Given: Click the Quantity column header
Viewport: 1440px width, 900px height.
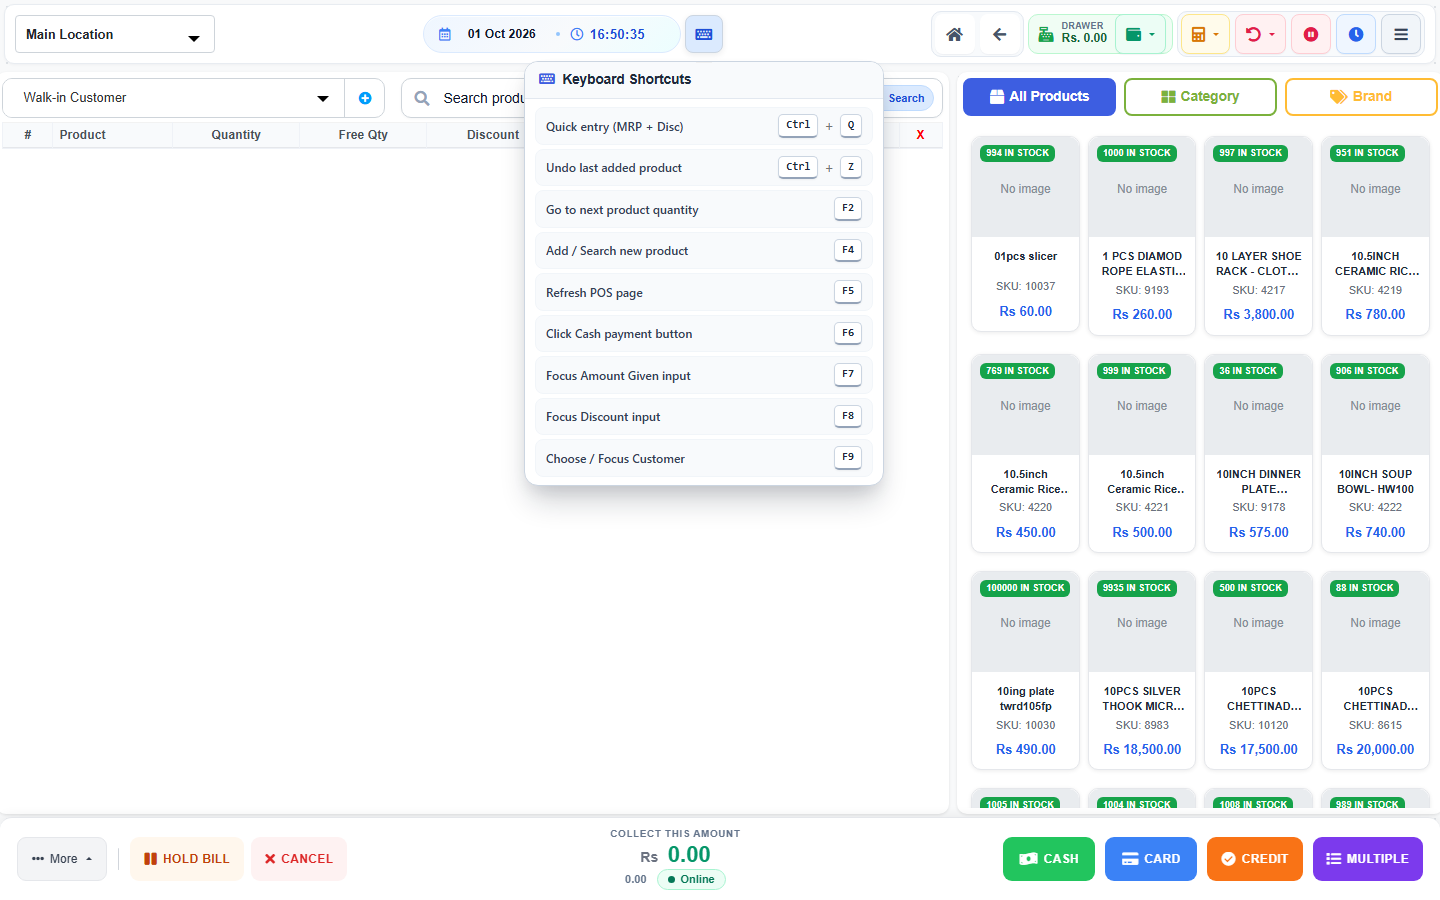Looking at the screenshot, I should (x=236, y=135).
